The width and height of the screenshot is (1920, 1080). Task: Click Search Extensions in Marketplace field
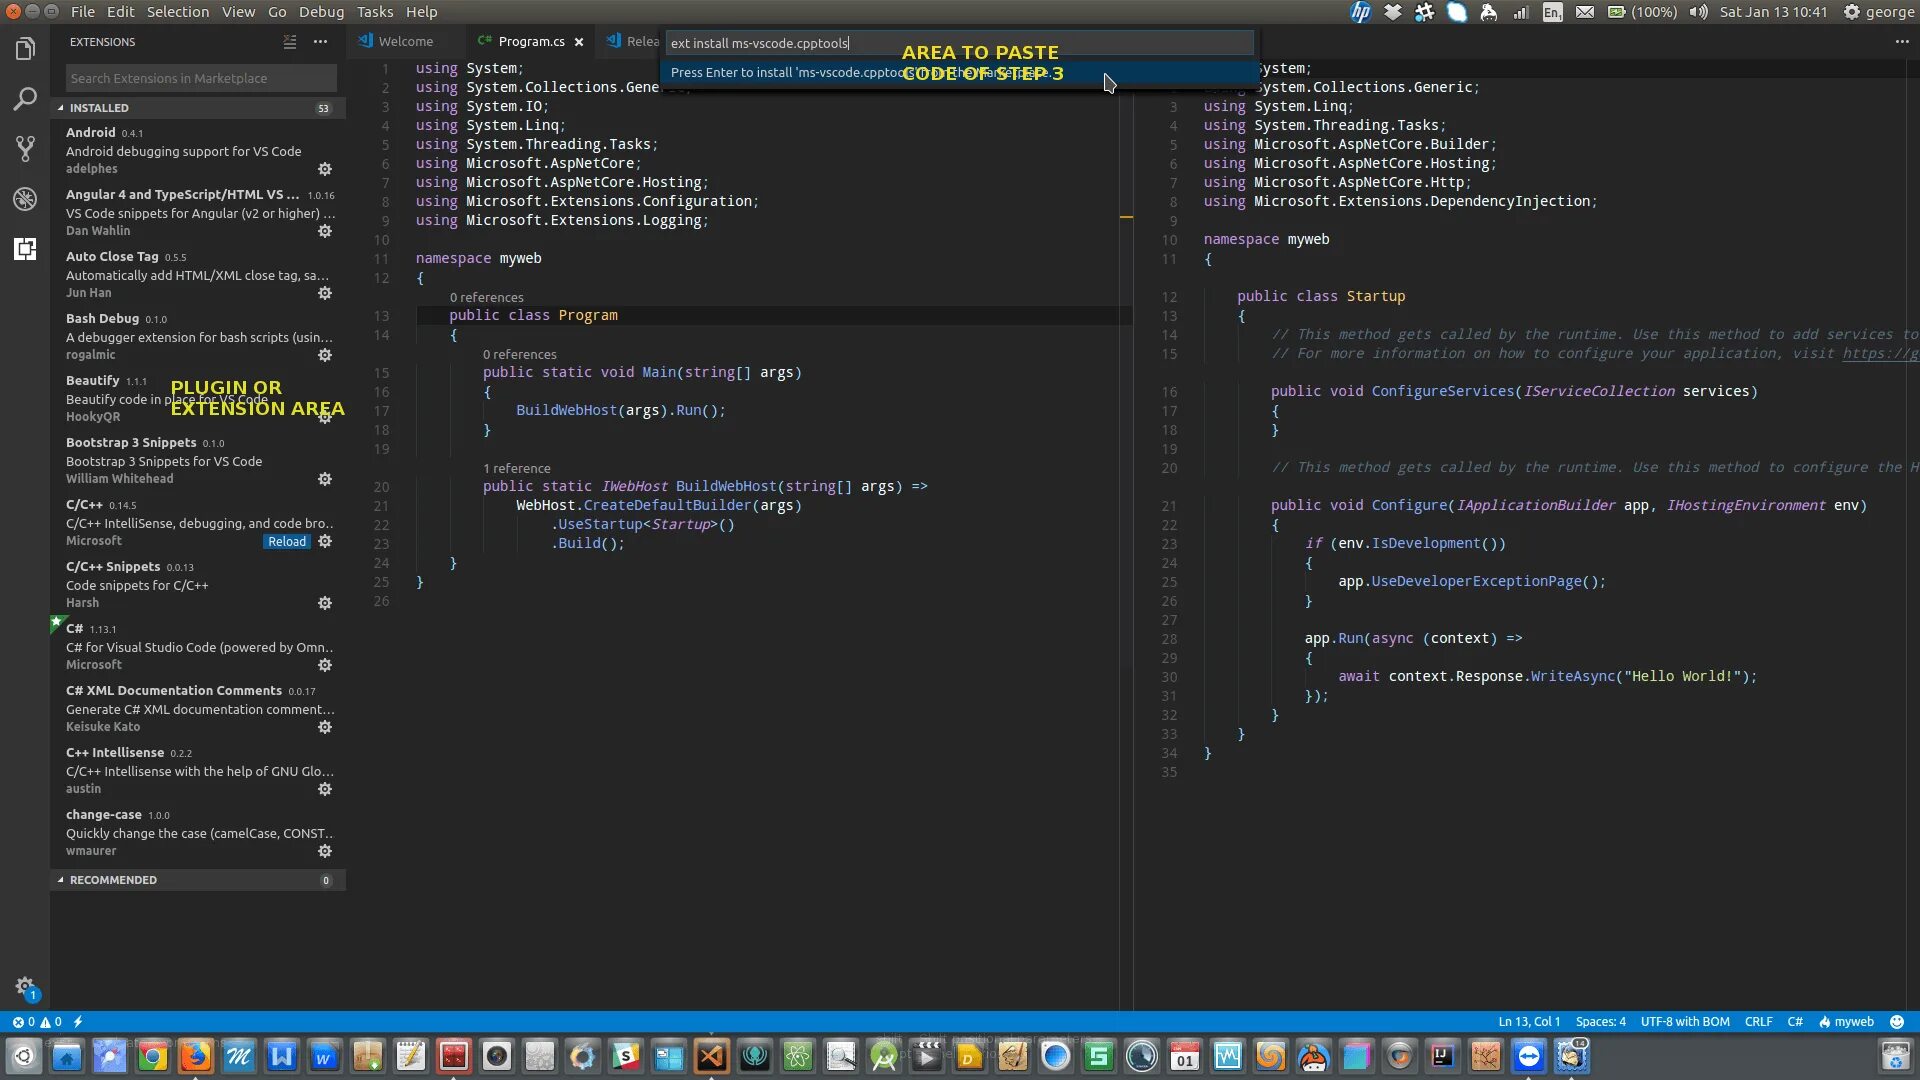click(200, 78)
